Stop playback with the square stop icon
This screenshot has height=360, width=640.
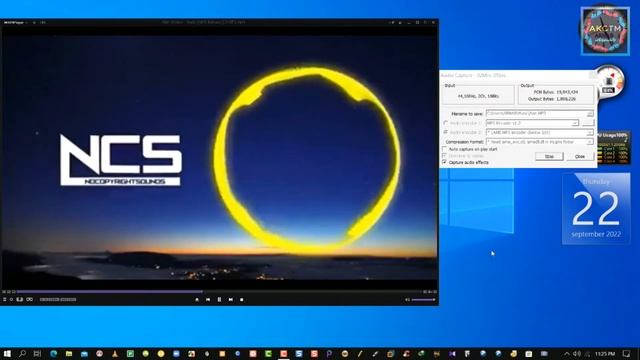click(242, 300)
